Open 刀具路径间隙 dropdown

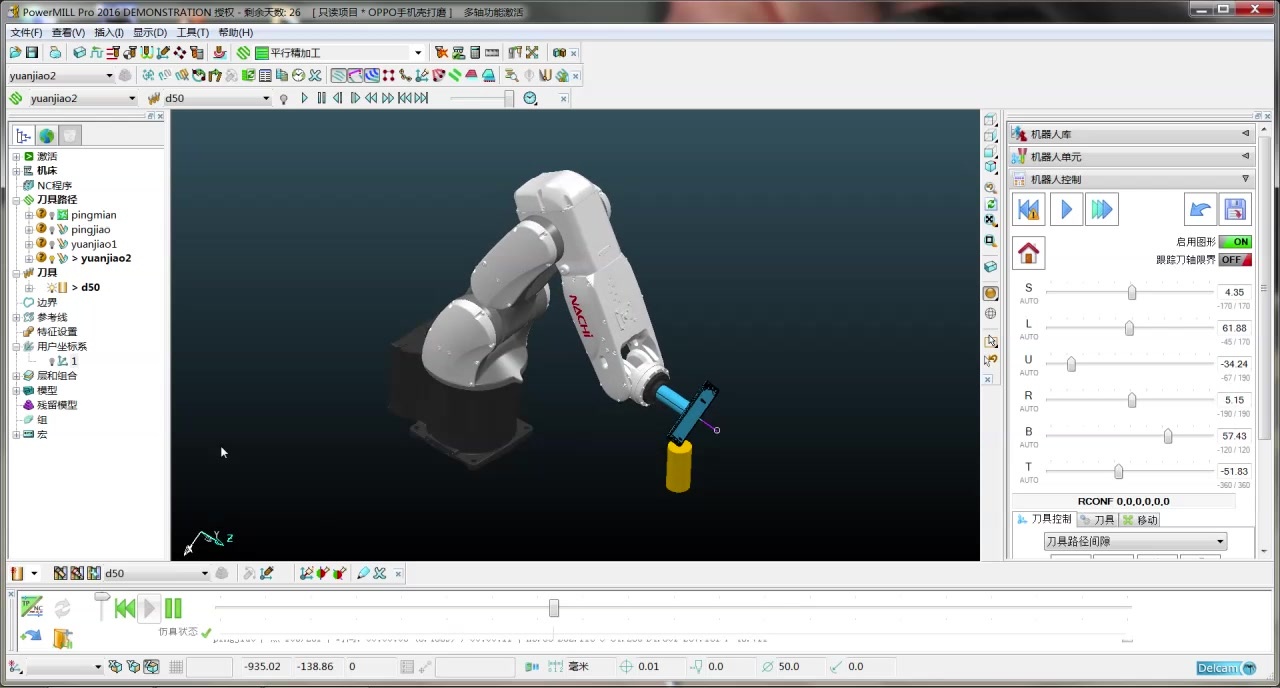[x=1135, y=541]
